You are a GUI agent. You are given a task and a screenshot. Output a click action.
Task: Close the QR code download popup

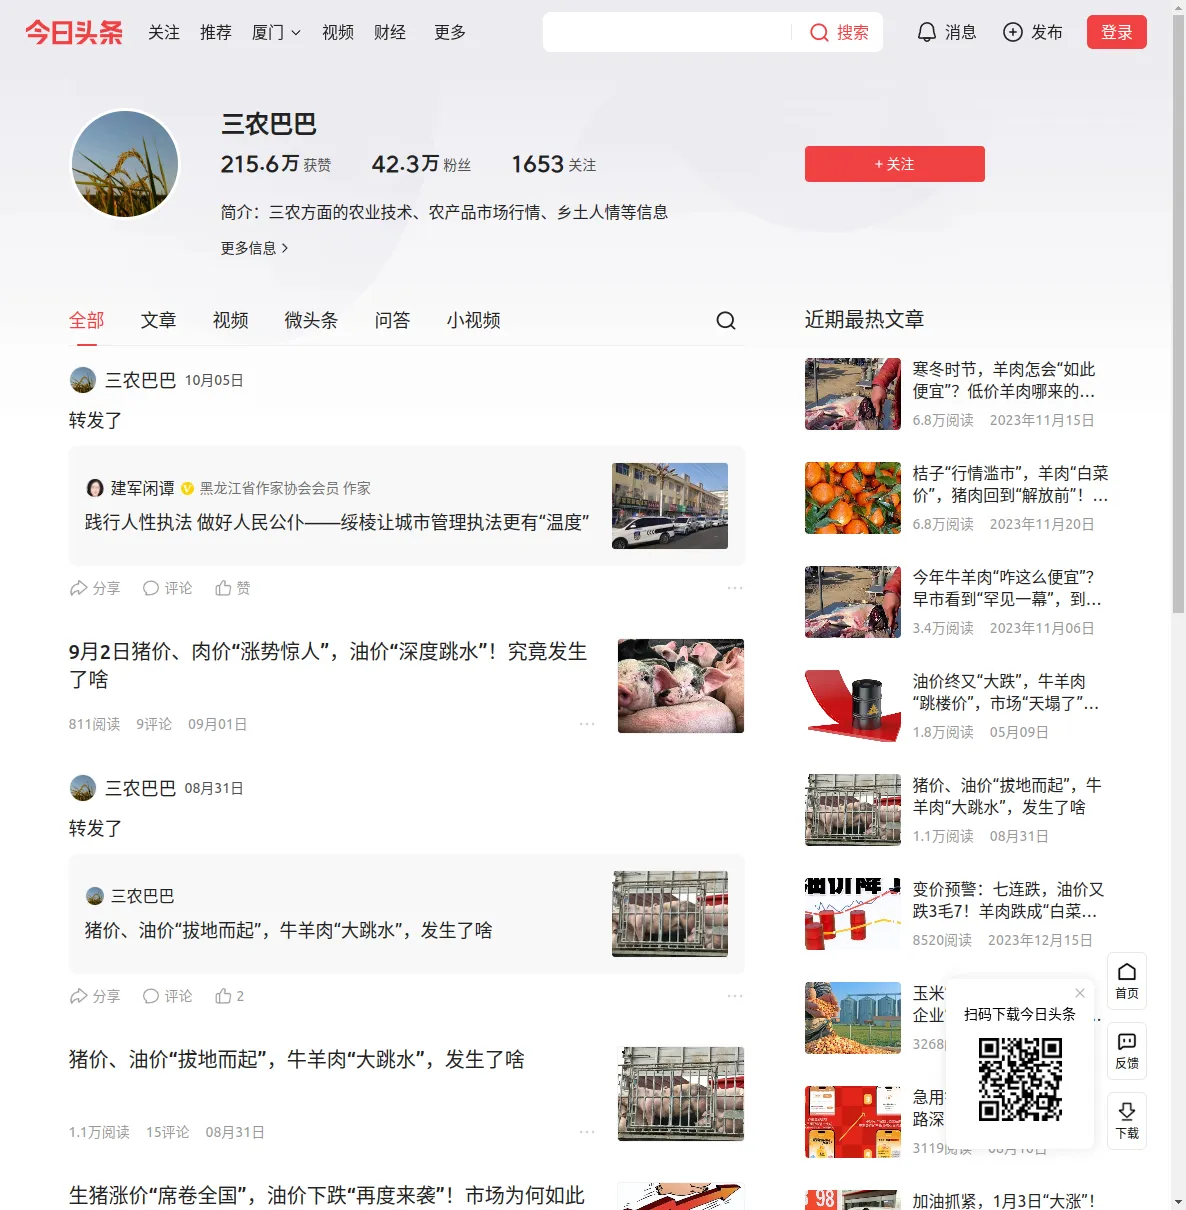[1080, 993]
